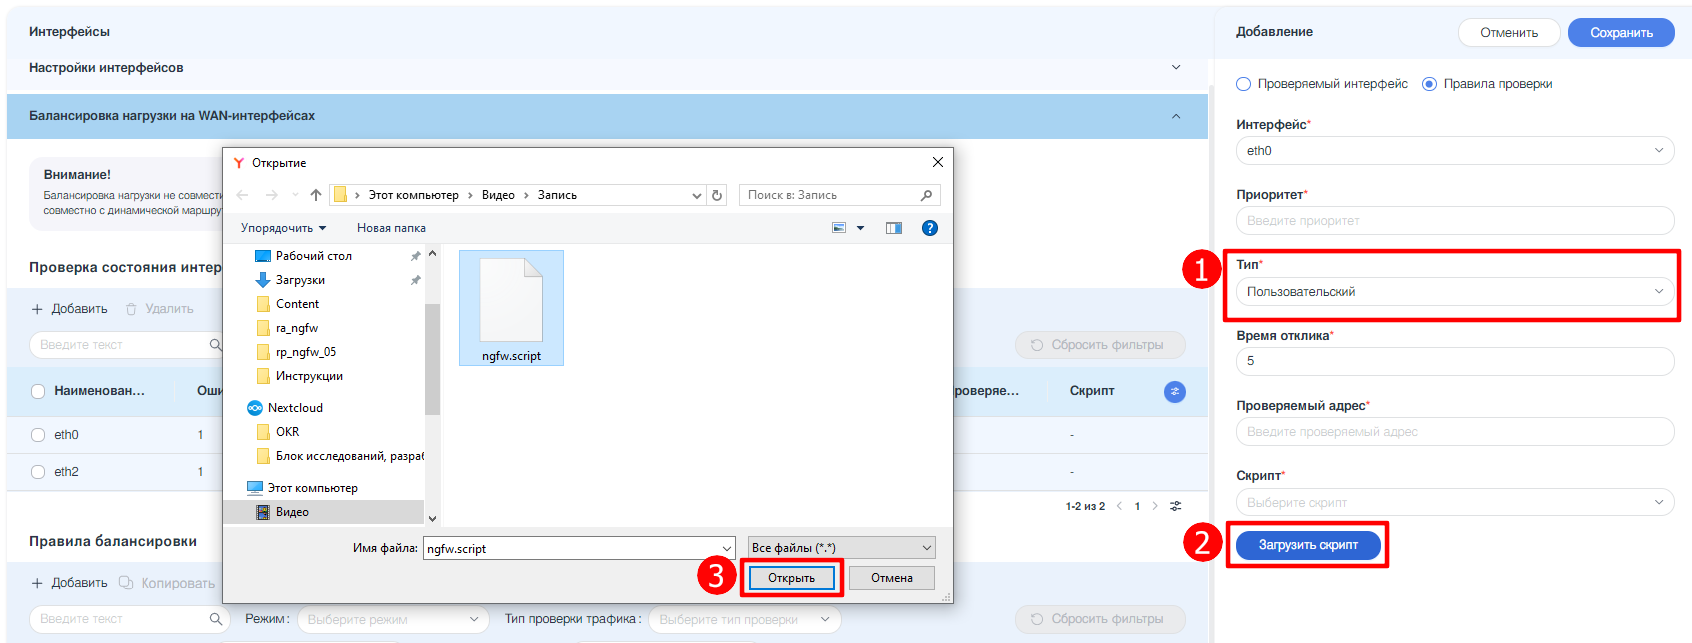
Task: Click the refresh icon beside path bar
Action: [717, 195]
